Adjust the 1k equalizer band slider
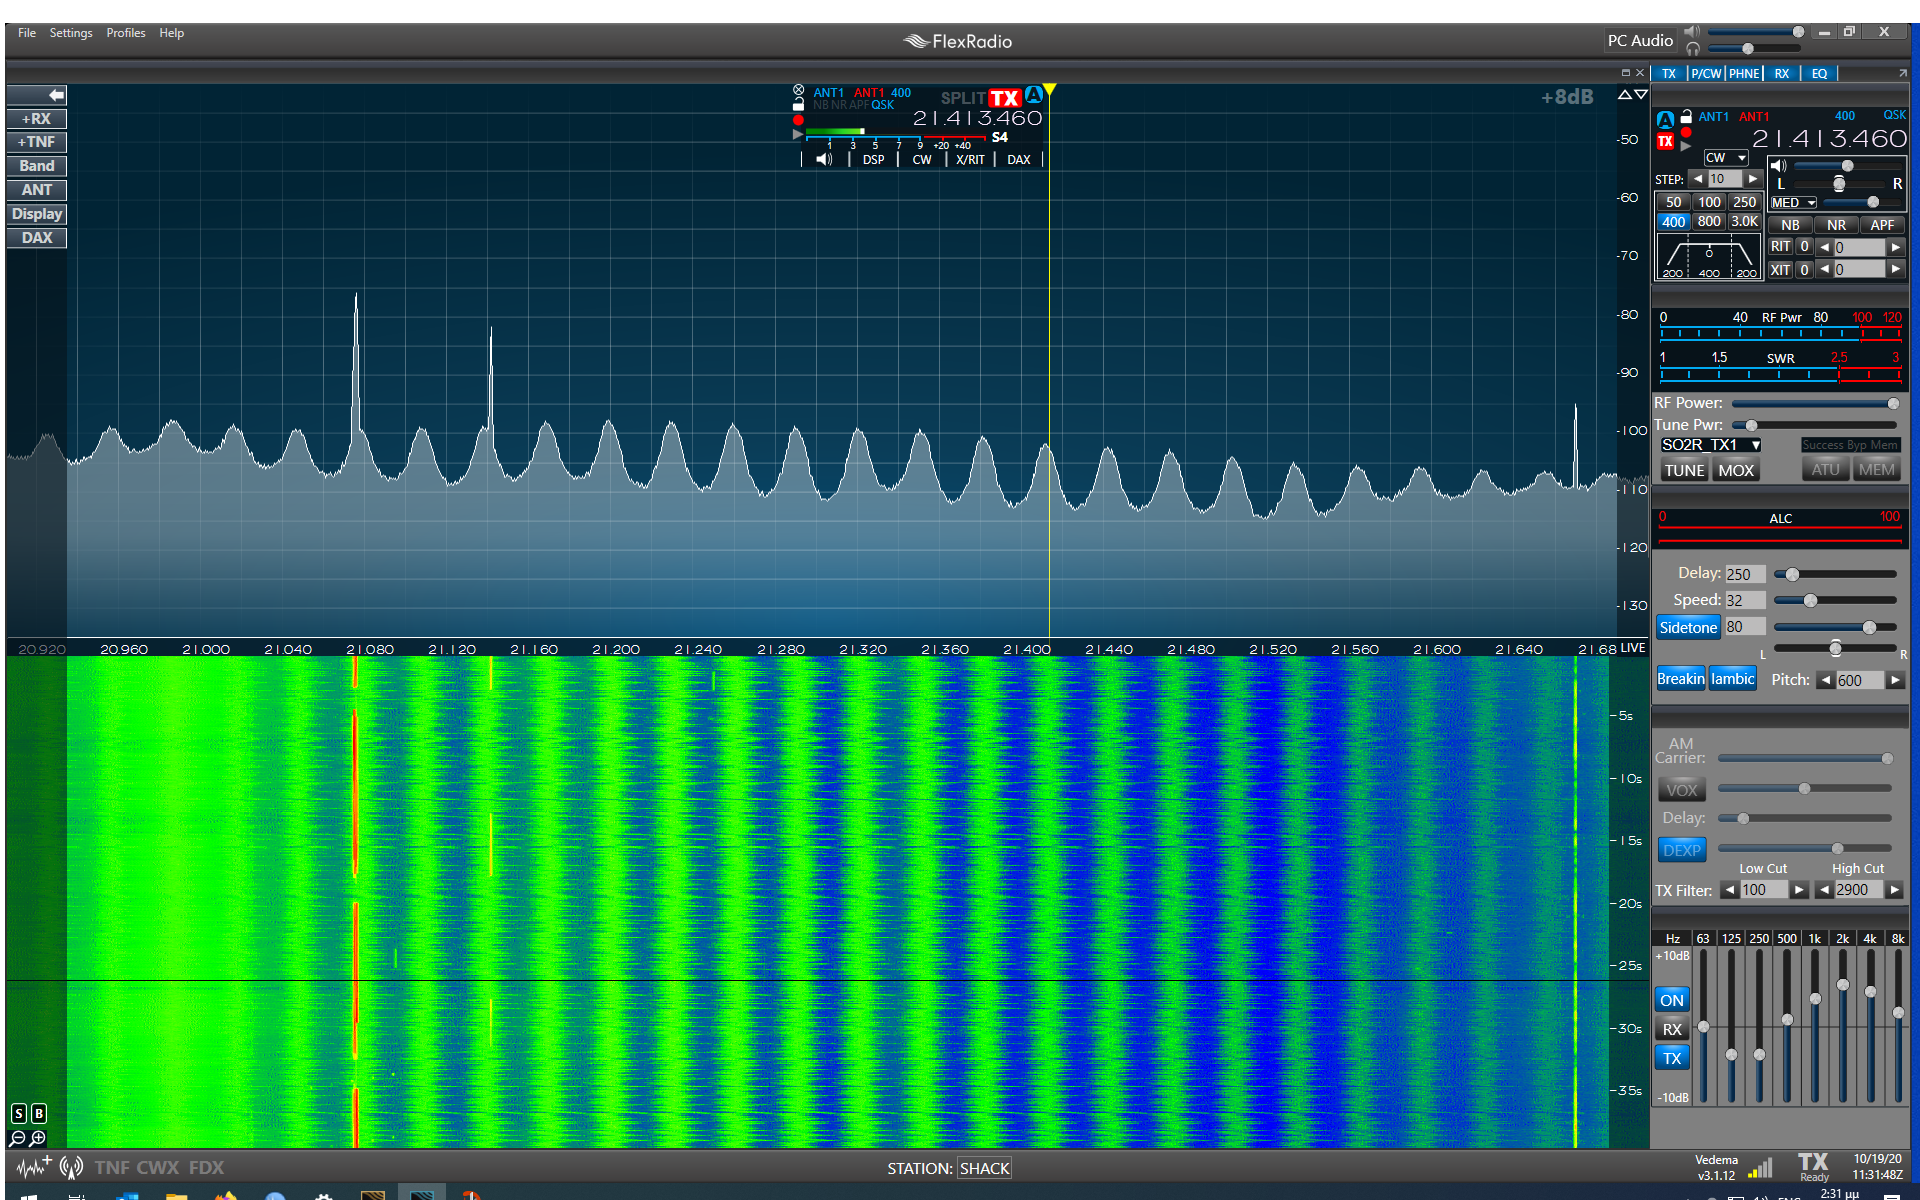 tap(1815, 1025)
